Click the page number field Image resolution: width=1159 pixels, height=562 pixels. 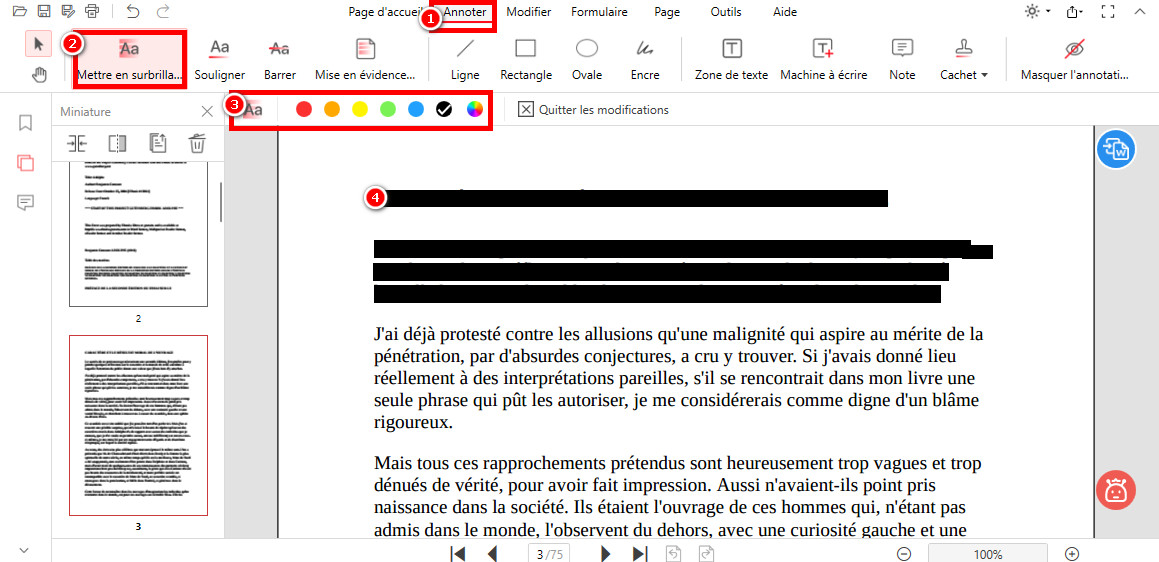pos(550,554)
